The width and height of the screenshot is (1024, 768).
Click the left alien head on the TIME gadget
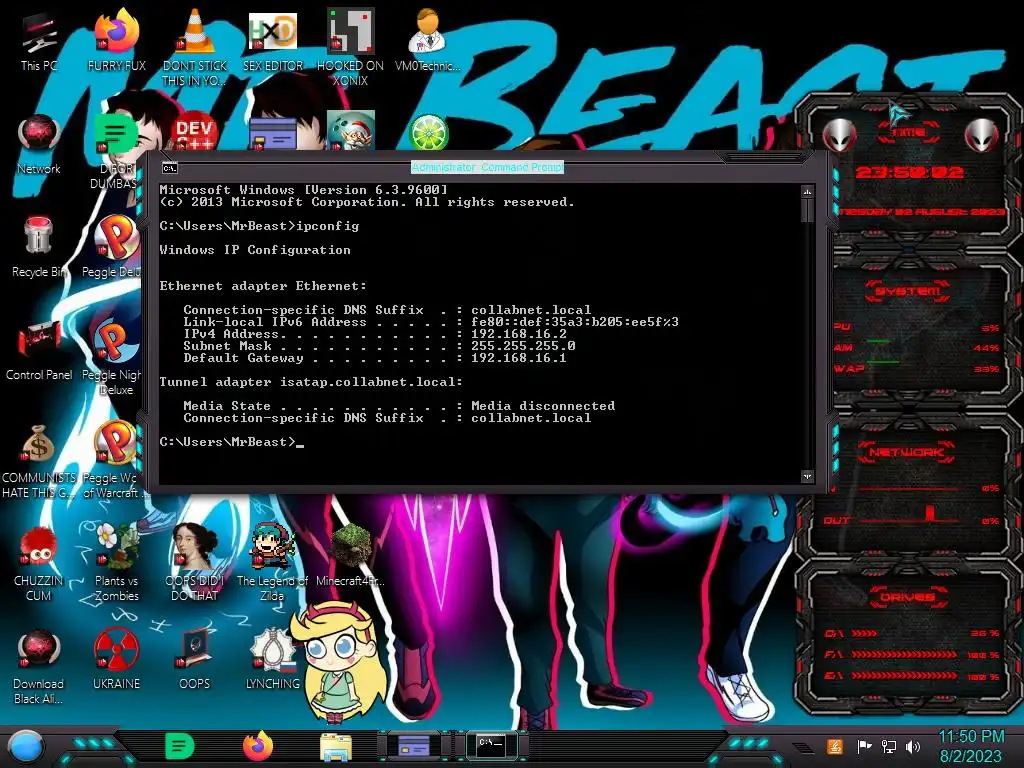tap(840, 136)
